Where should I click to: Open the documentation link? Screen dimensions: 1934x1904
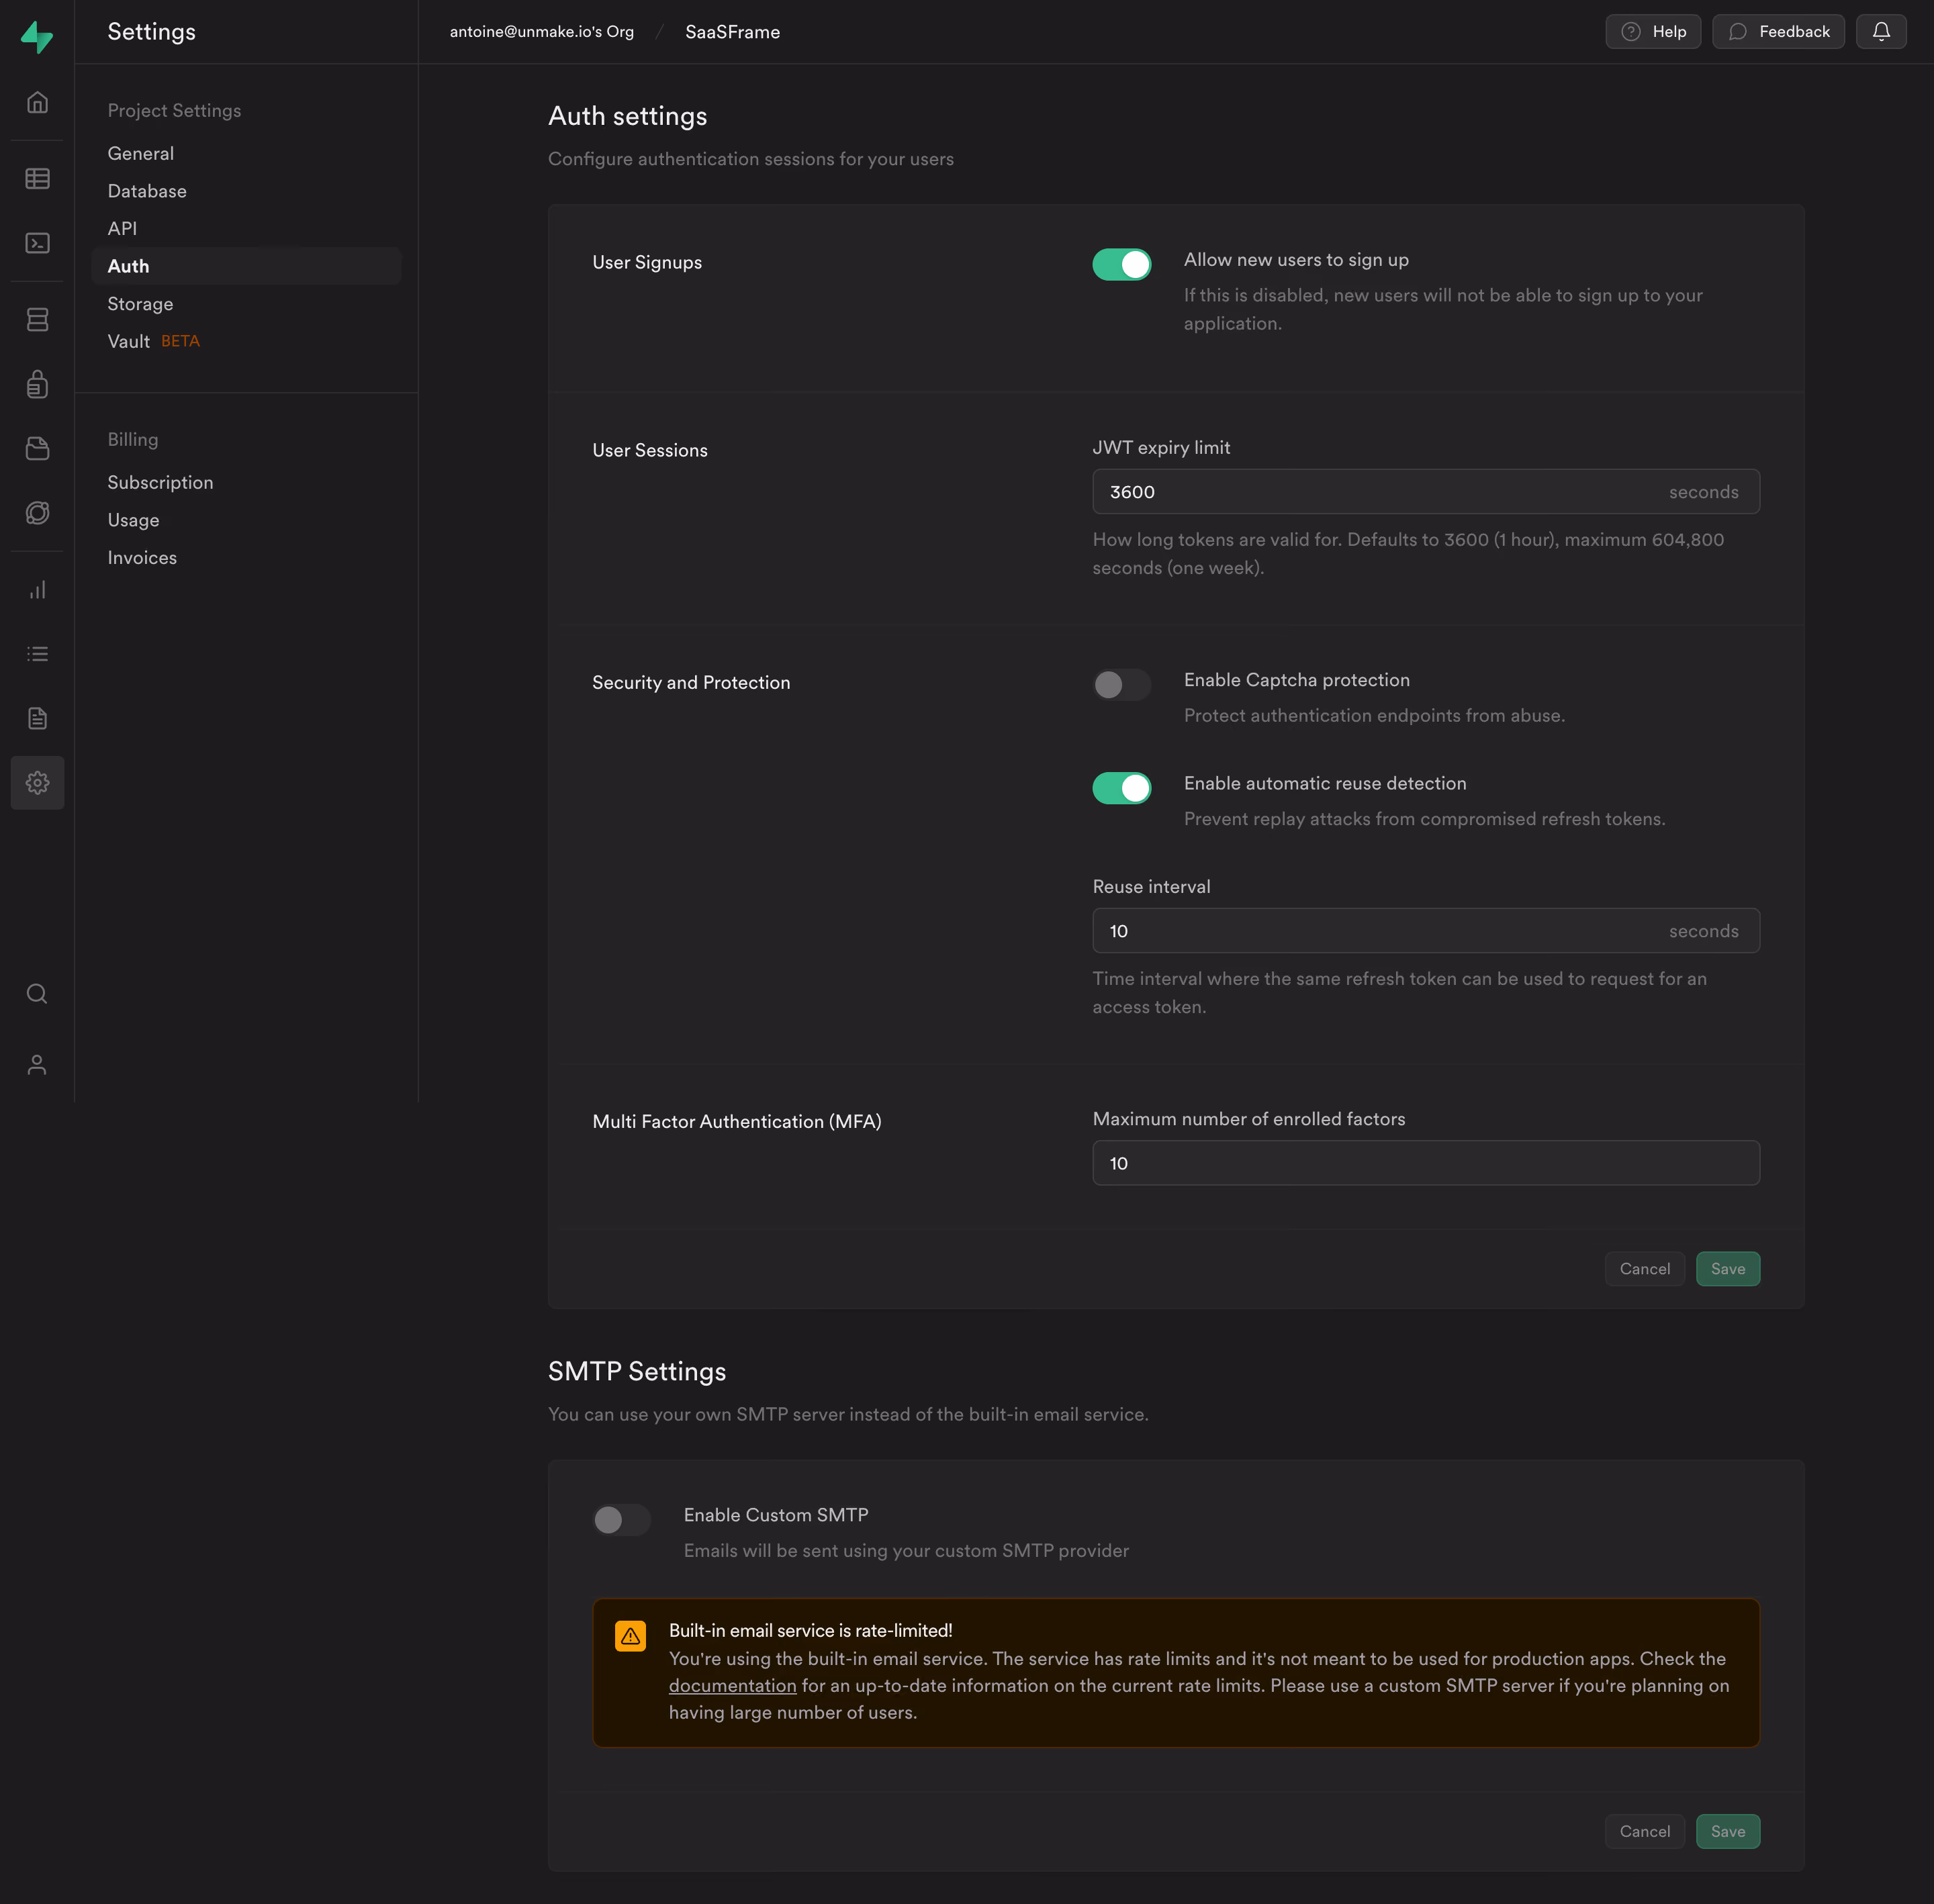coord(732,1686)
